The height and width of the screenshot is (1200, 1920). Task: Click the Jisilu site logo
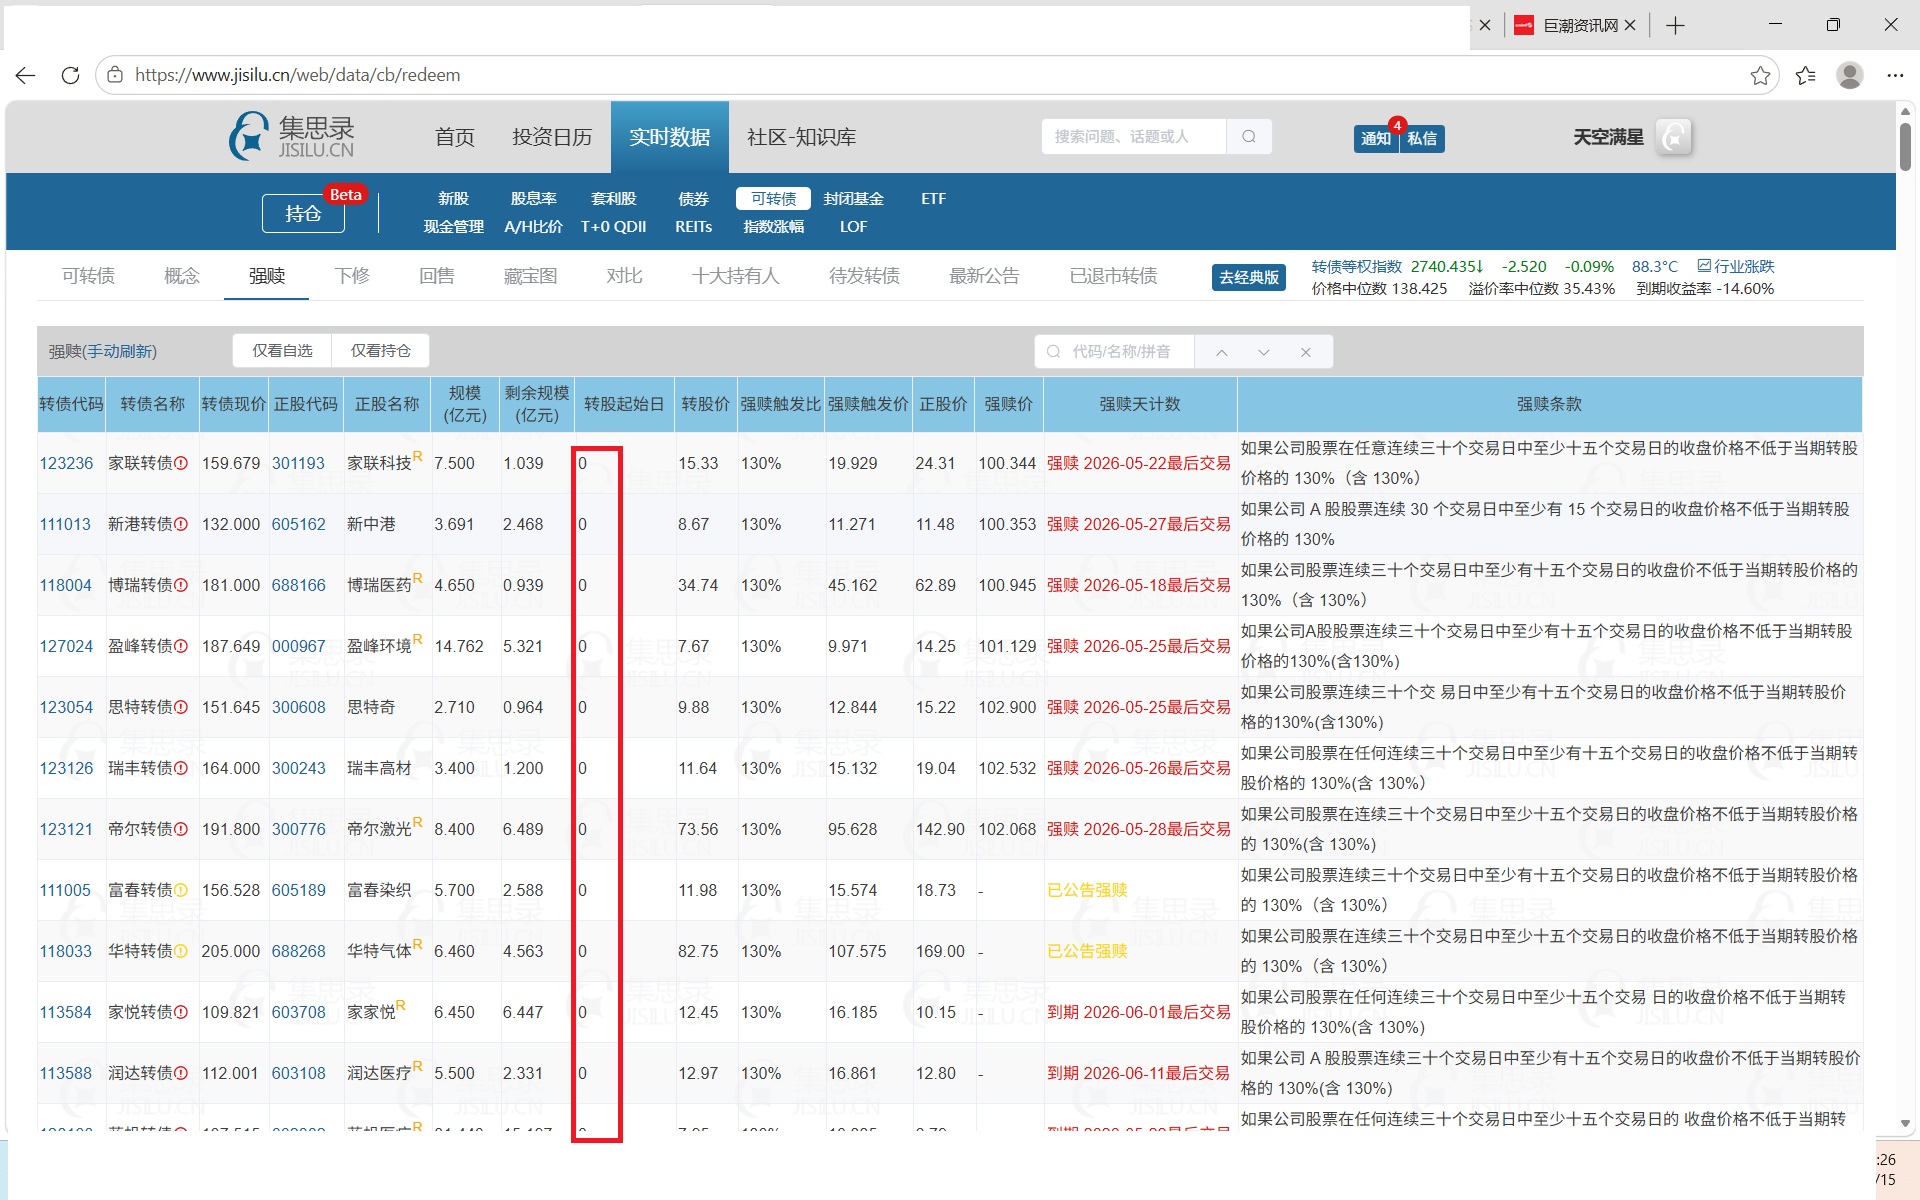click(x=292, y=137)
